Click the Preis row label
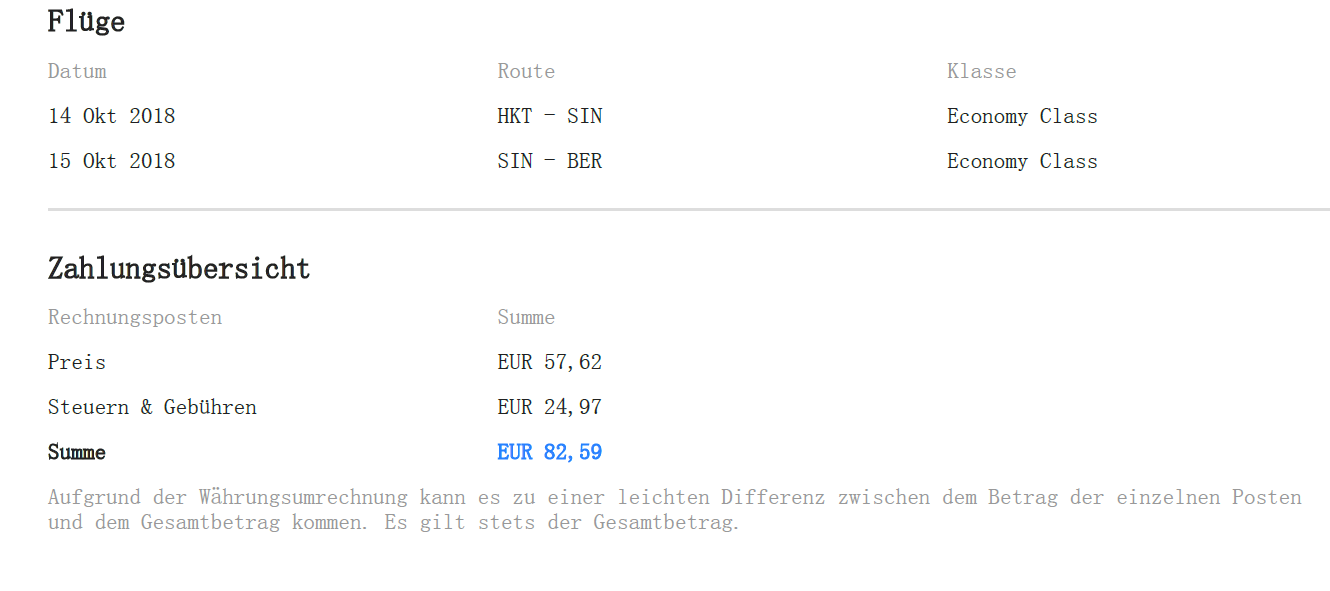1330x591 pixels. (77, 362)
